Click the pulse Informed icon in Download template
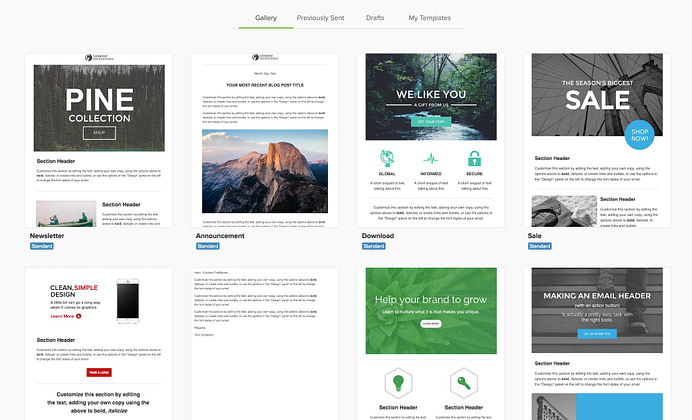The height and width of the screenshot is (420, 692). pos(431,158)
